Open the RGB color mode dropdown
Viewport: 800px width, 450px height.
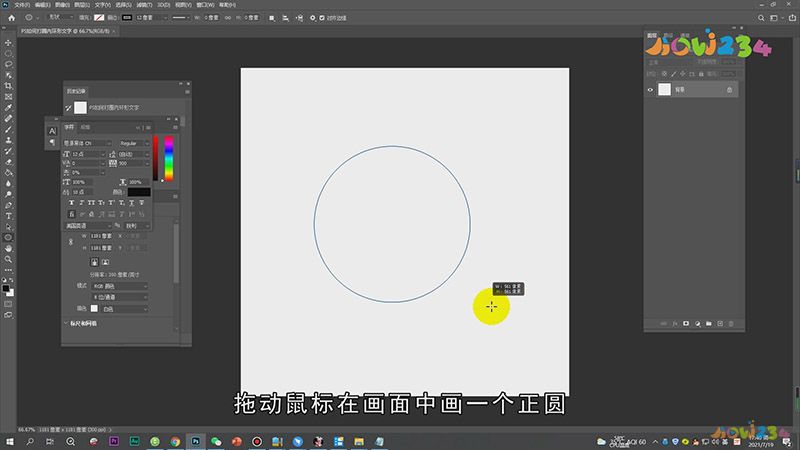(x=120, y=286)
